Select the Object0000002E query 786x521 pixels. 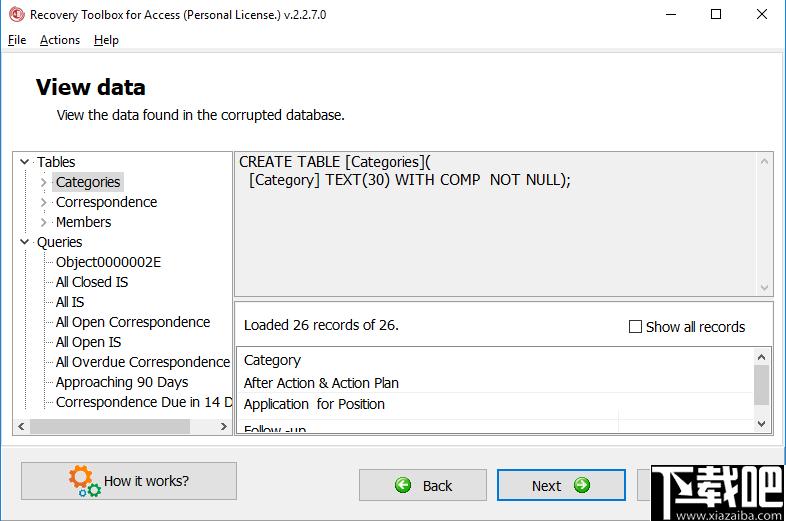(108, 262)
